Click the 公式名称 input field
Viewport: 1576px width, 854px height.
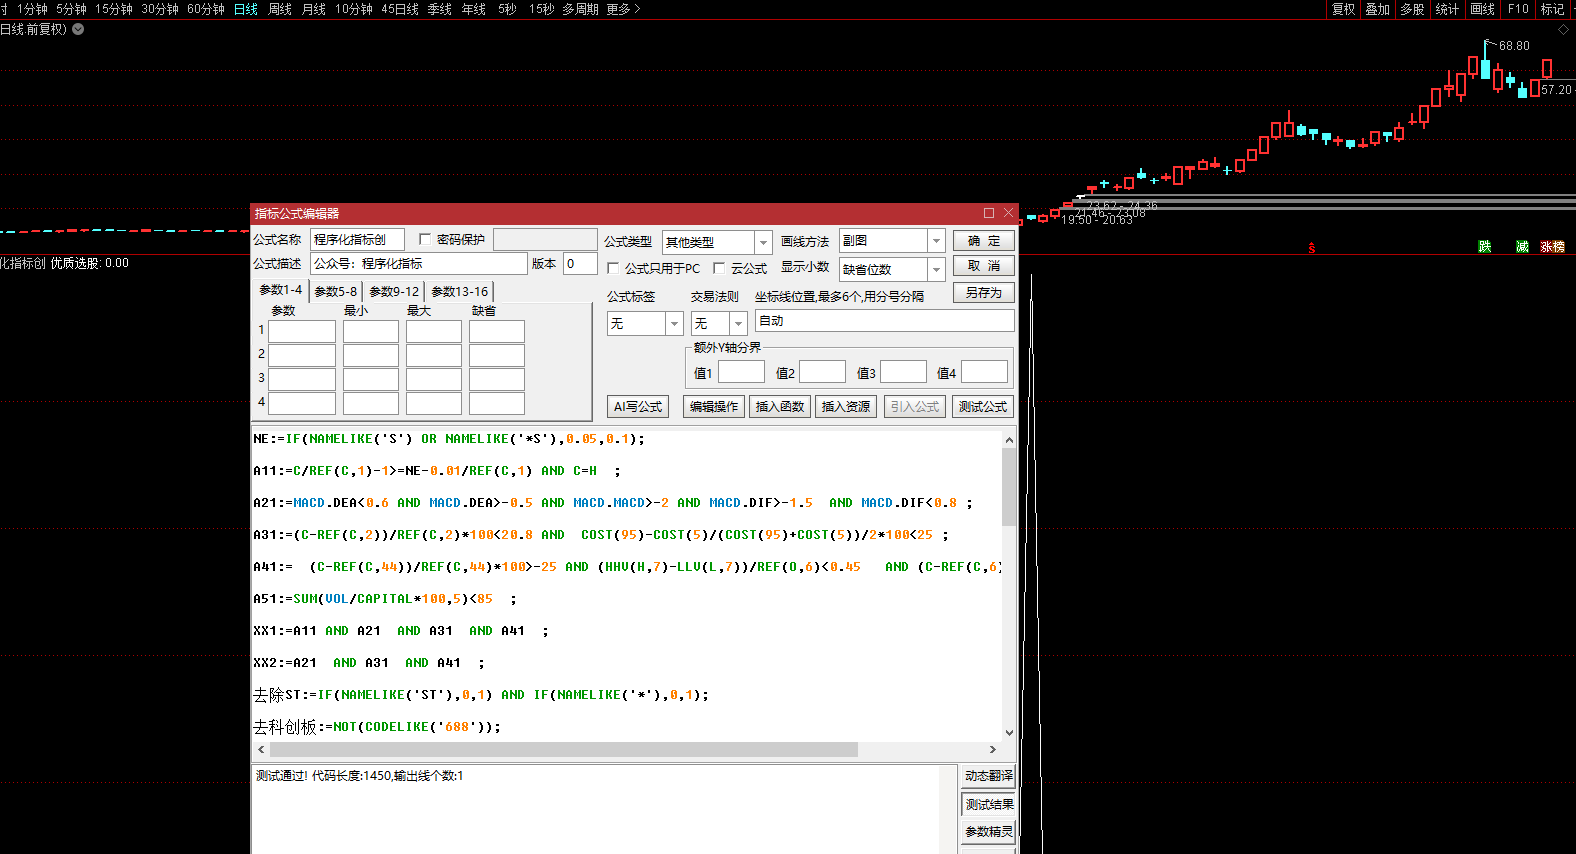357,239
